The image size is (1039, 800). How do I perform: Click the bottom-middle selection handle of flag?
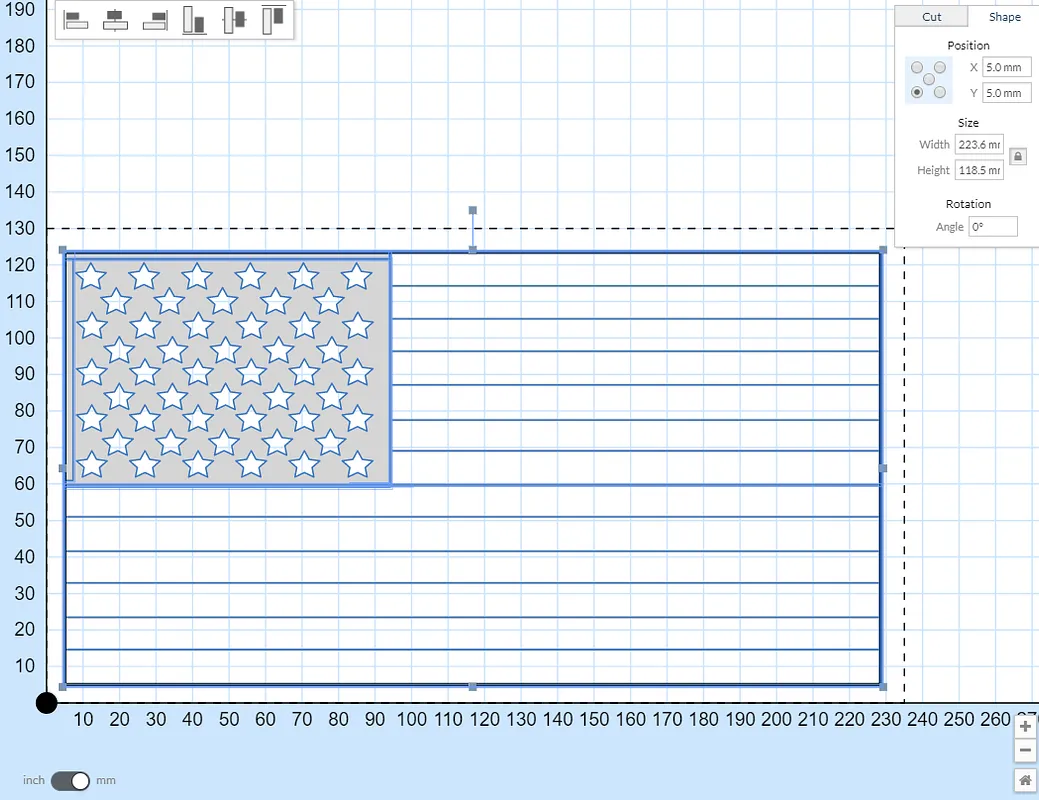point(472,687)
